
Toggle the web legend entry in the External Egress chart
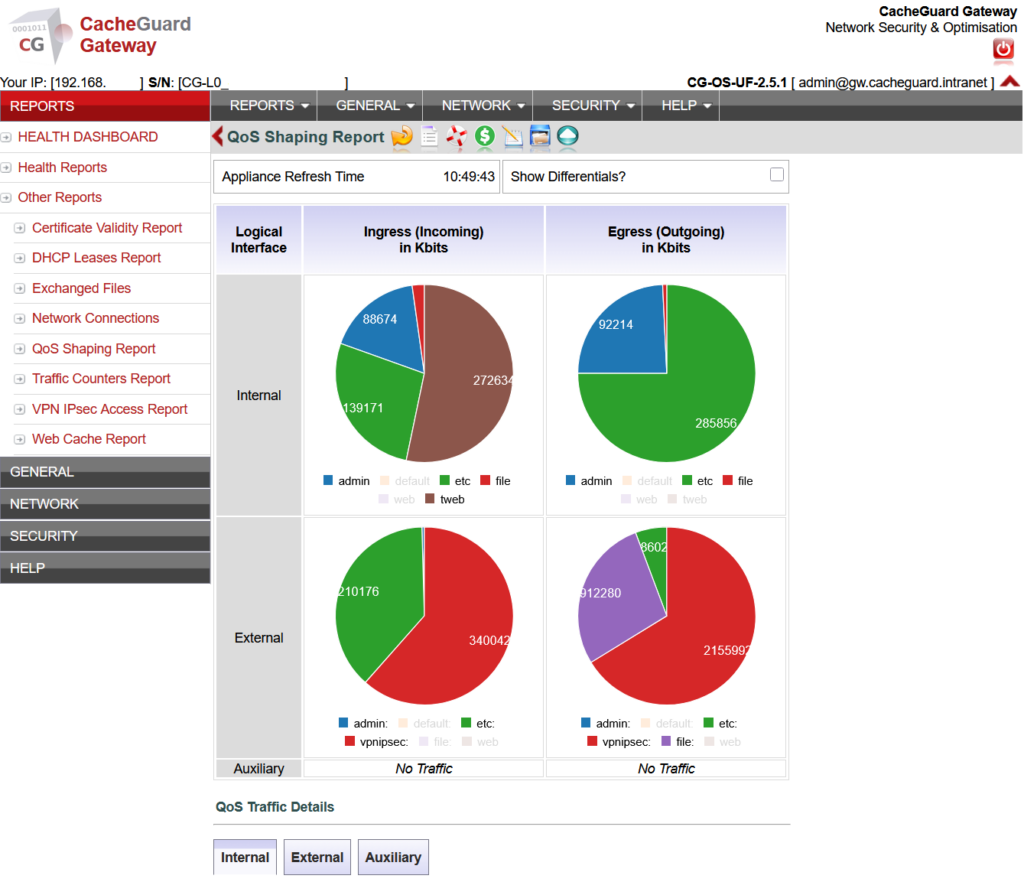click(x=724, y=742)
